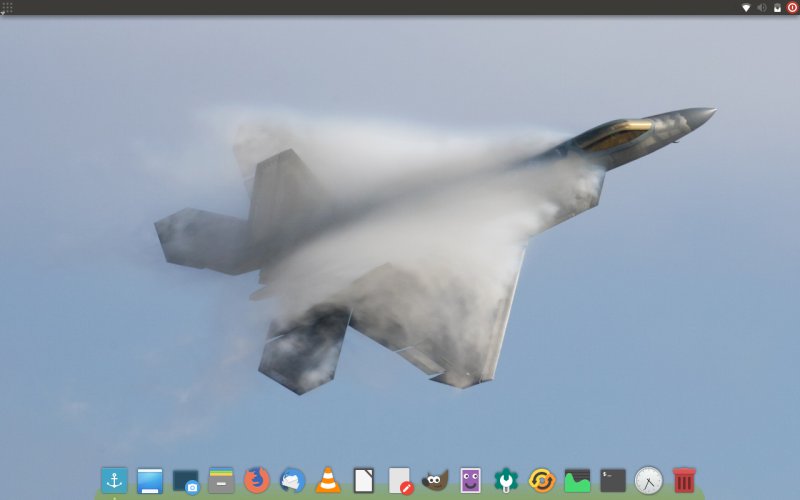This screenshot has height=500, width=800.
Task: Launch Firefox web browser
Action: point(257,480)
